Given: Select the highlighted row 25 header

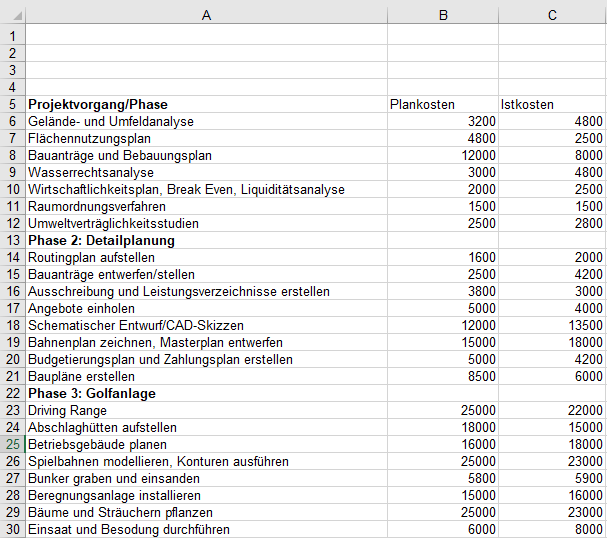Looking at the screenshot, I should tap(13, 444).
